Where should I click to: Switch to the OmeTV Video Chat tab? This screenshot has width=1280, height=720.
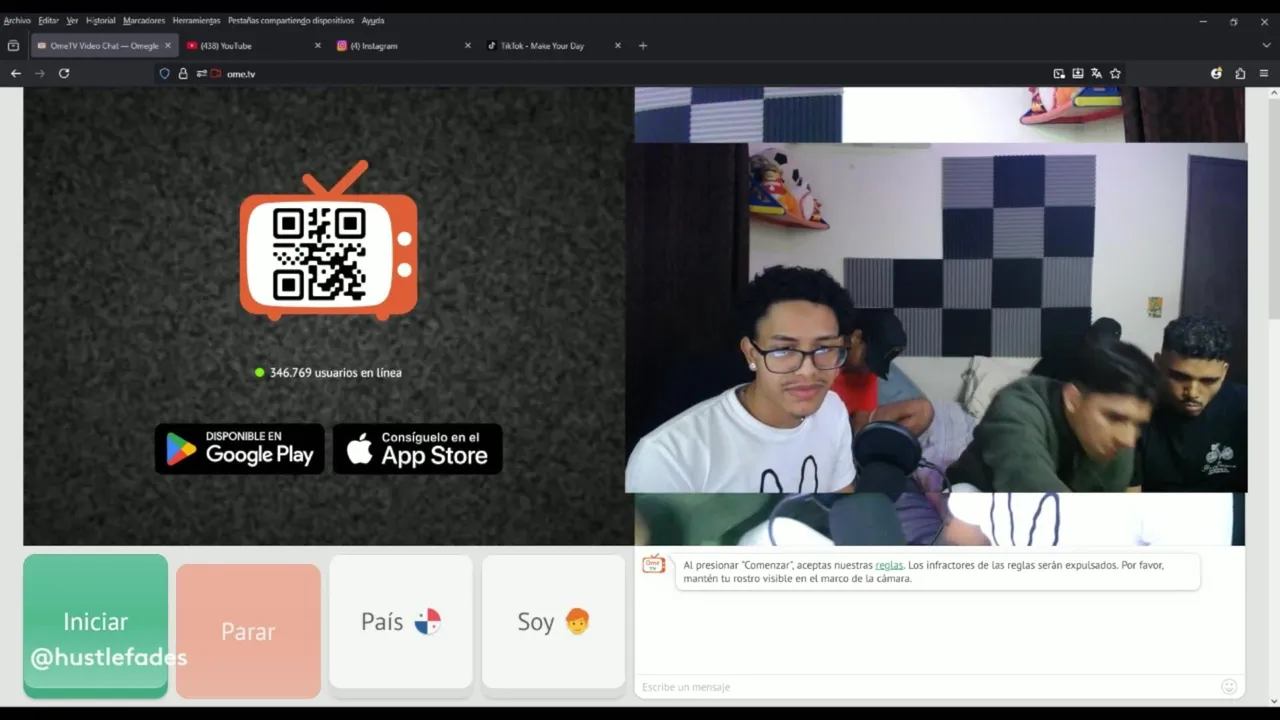(104, 45)
